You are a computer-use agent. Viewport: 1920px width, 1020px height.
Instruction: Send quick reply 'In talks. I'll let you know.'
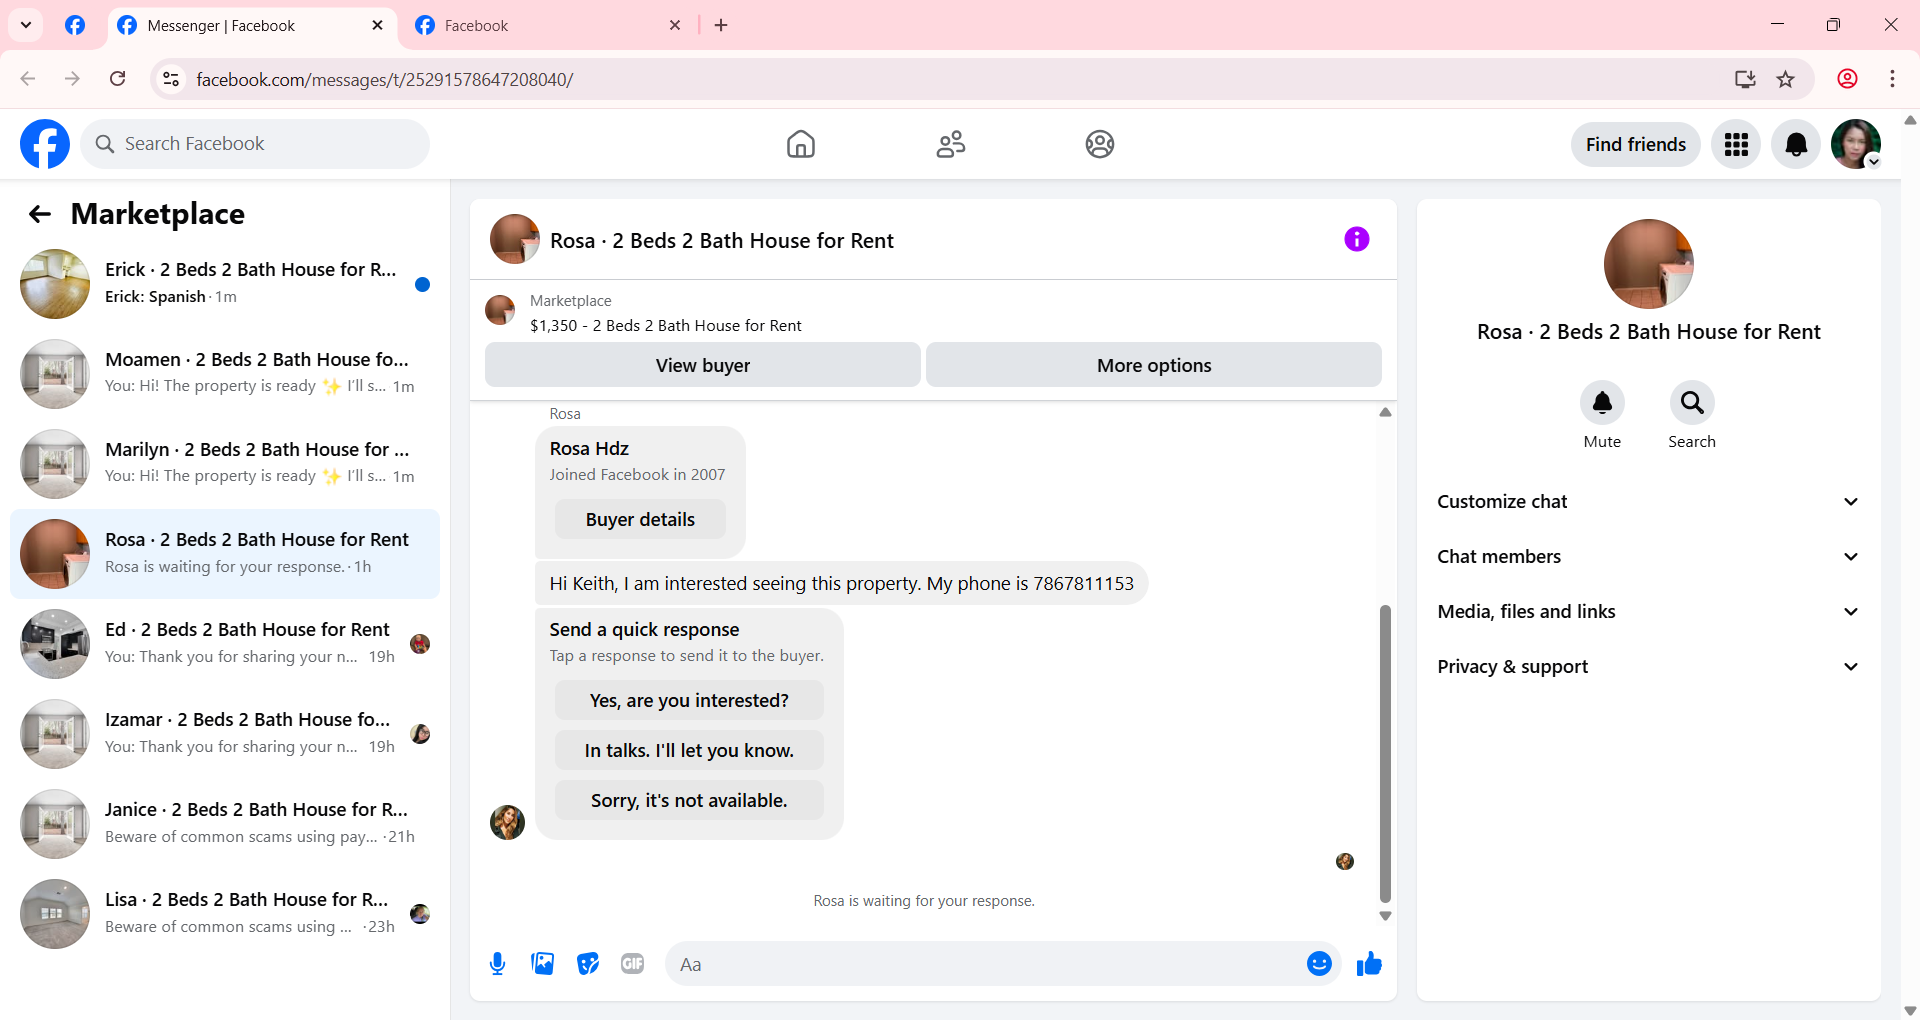[x=689, y=751]
